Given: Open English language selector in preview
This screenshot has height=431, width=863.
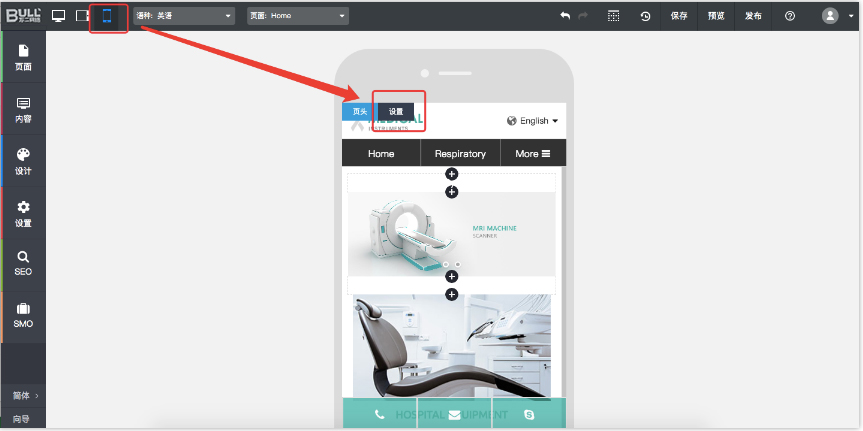Looking at the screenshot, I should [533, 121].
